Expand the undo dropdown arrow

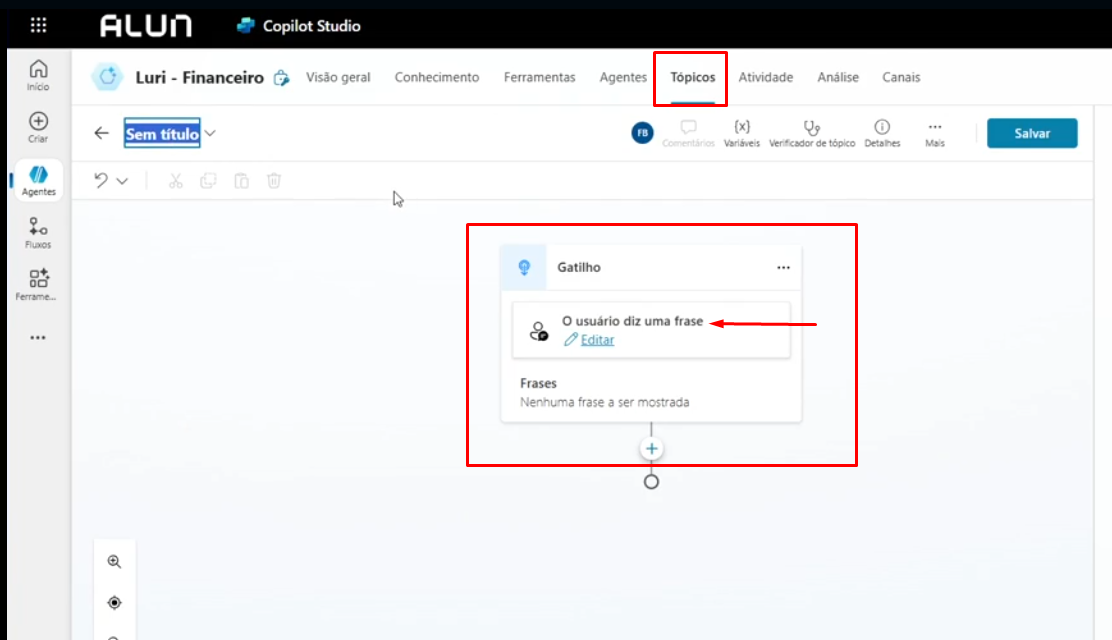click(x=122, y=181)
